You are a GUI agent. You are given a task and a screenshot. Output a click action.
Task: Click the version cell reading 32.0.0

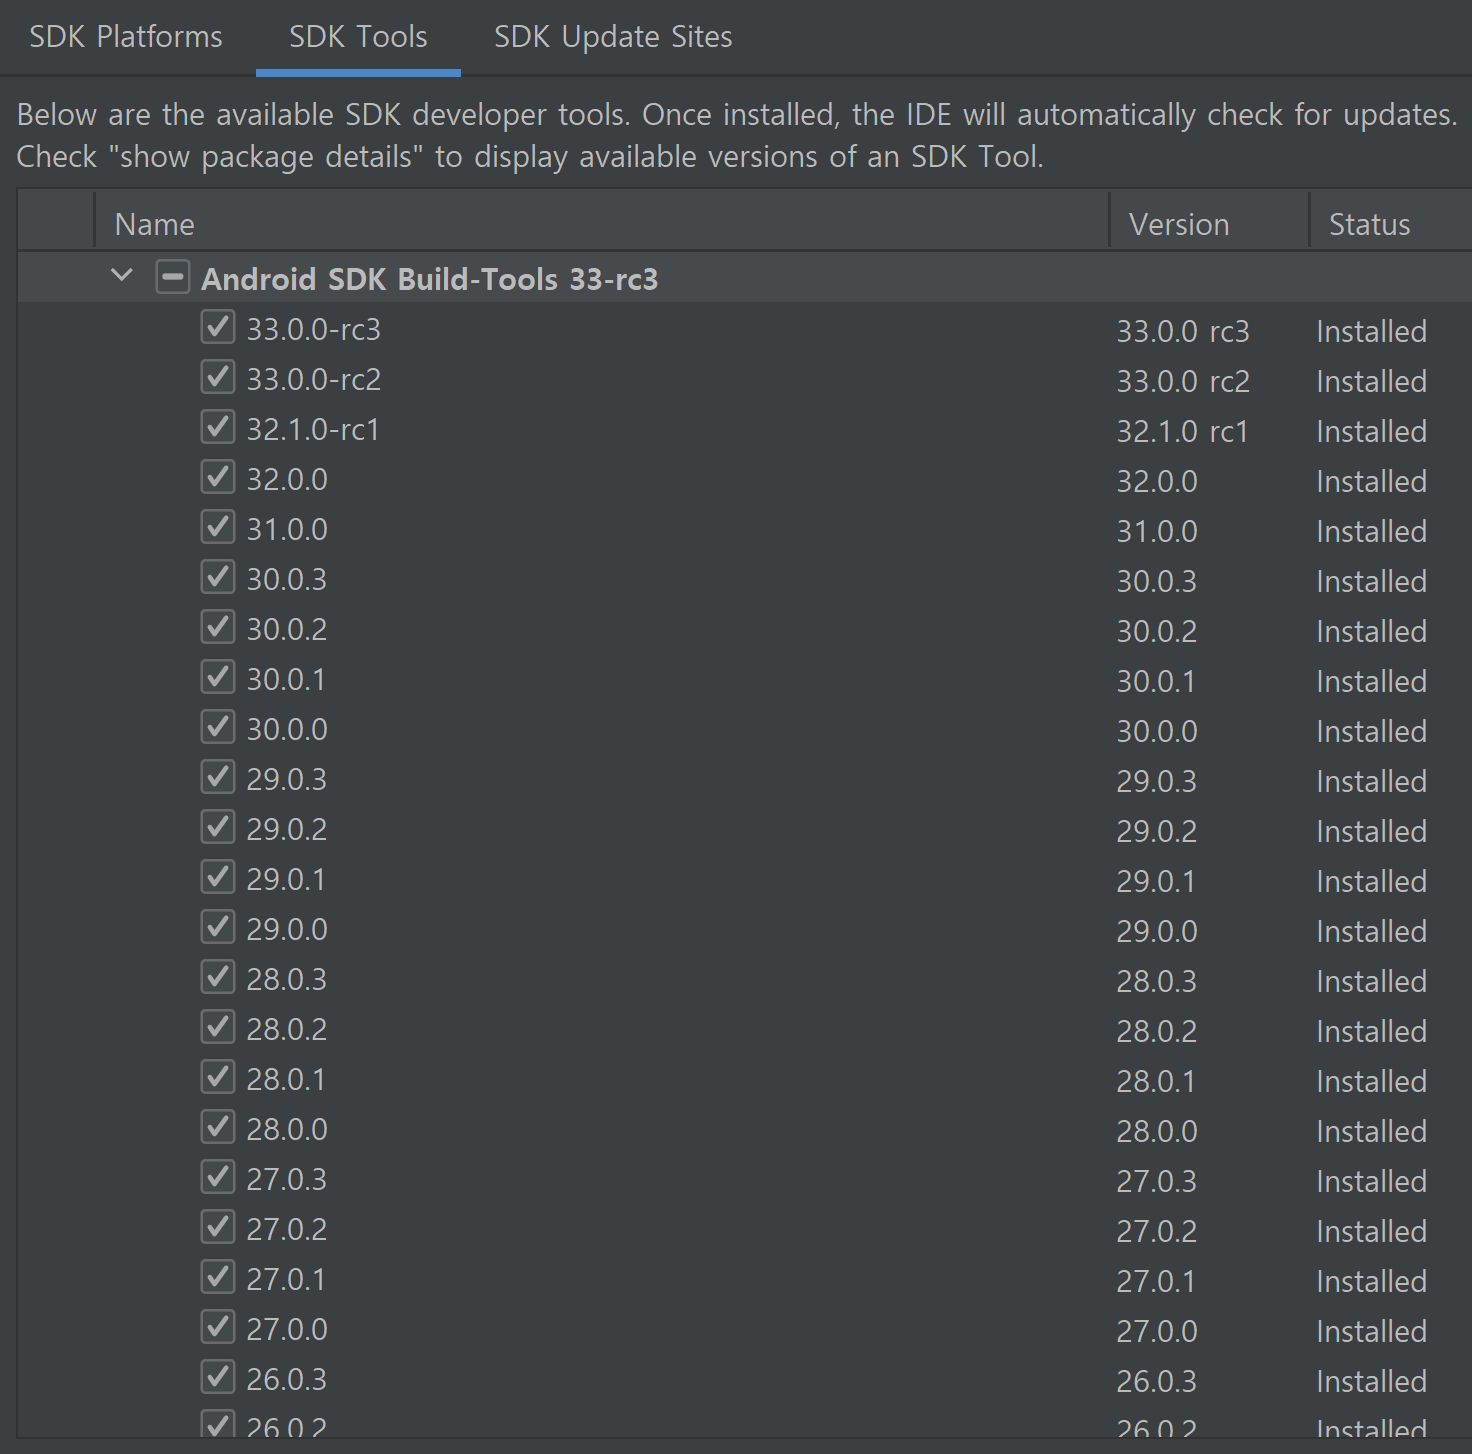[1157, 482]
